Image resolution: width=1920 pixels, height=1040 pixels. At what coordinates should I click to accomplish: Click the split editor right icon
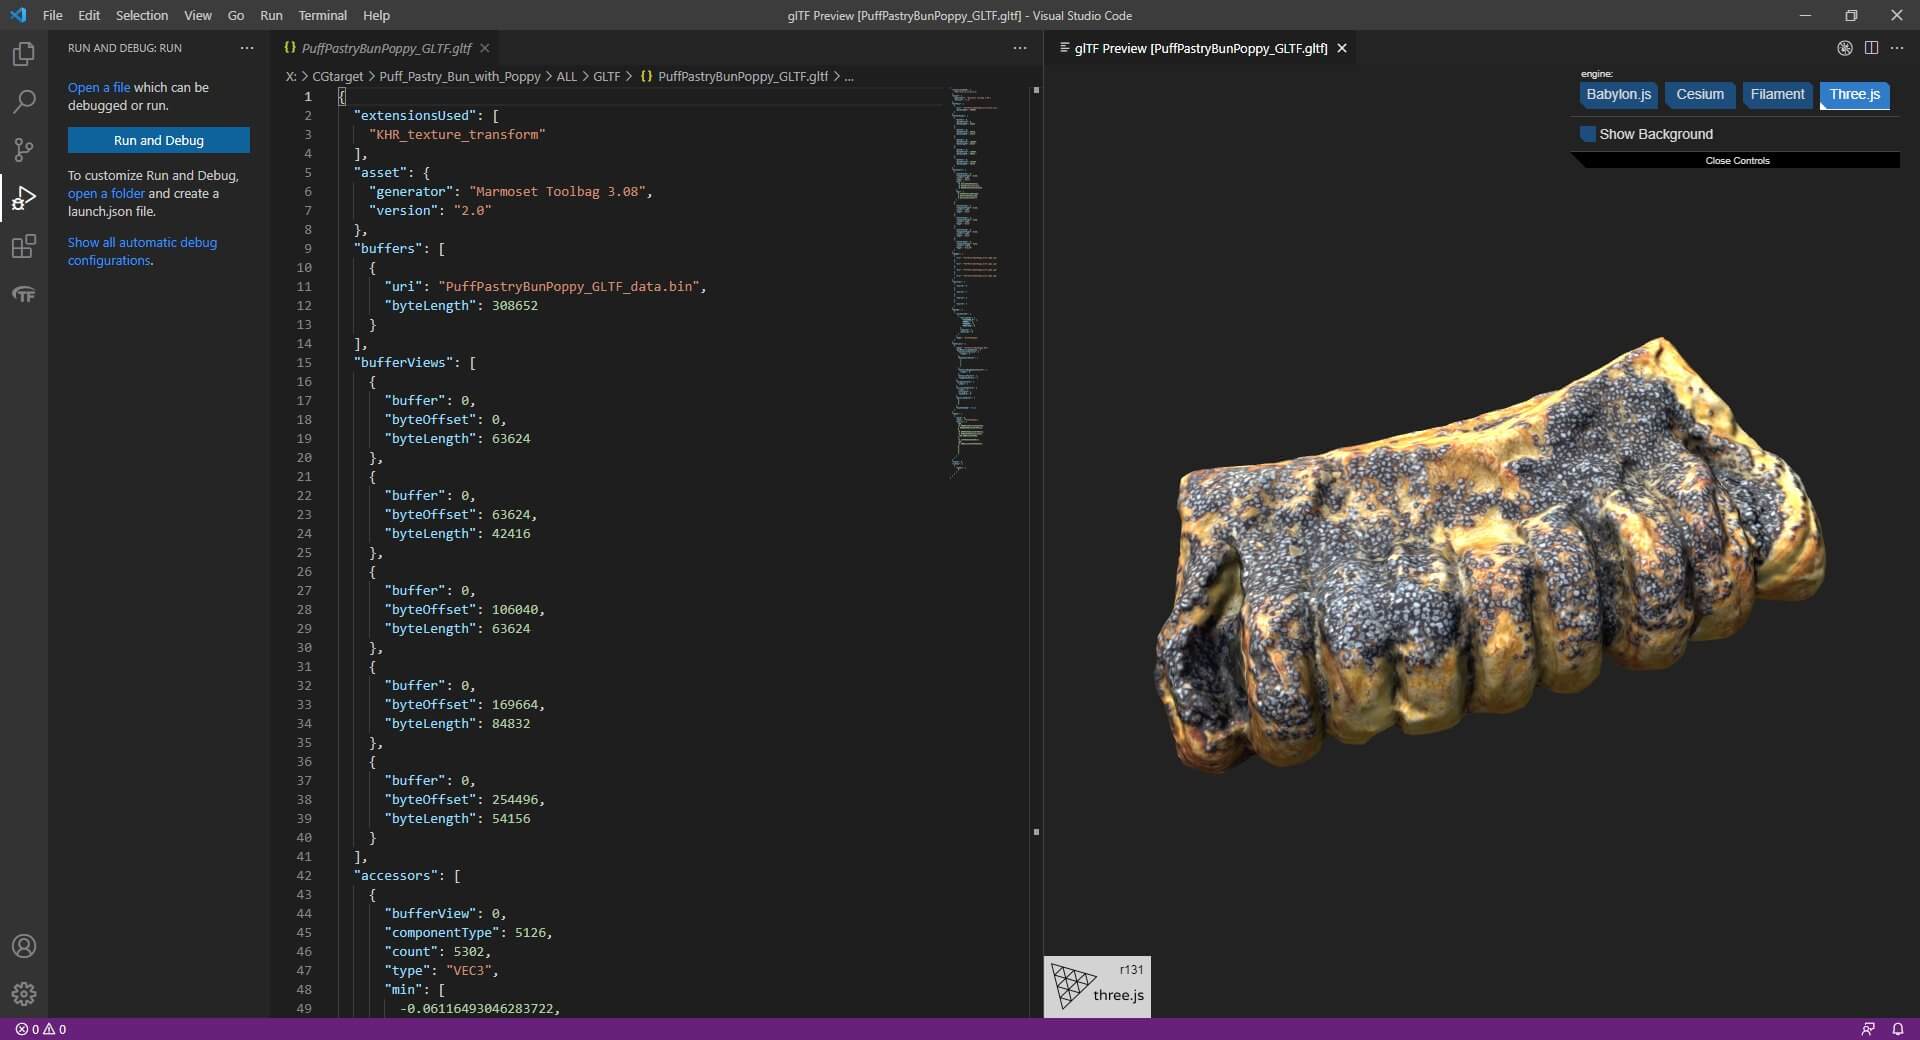(1871, 48)
